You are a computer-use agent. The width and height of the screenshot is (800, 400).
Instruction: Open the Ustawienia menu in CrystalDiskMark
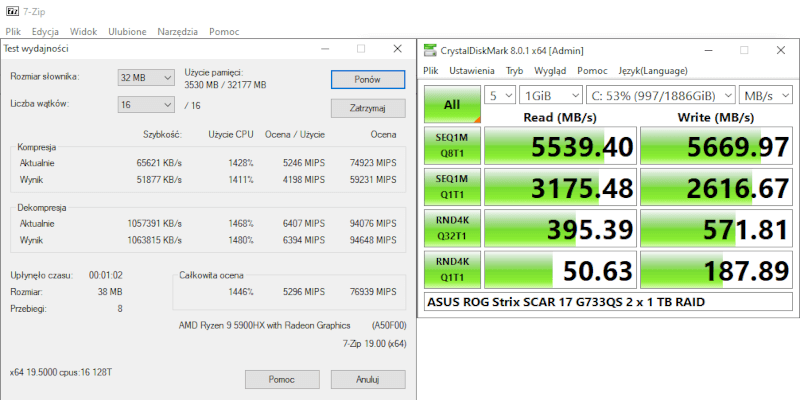coord(471,71)
